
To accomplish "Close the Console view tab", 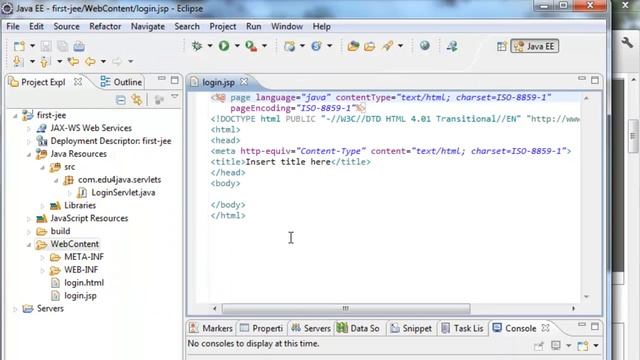I will [x=545, y=328].
